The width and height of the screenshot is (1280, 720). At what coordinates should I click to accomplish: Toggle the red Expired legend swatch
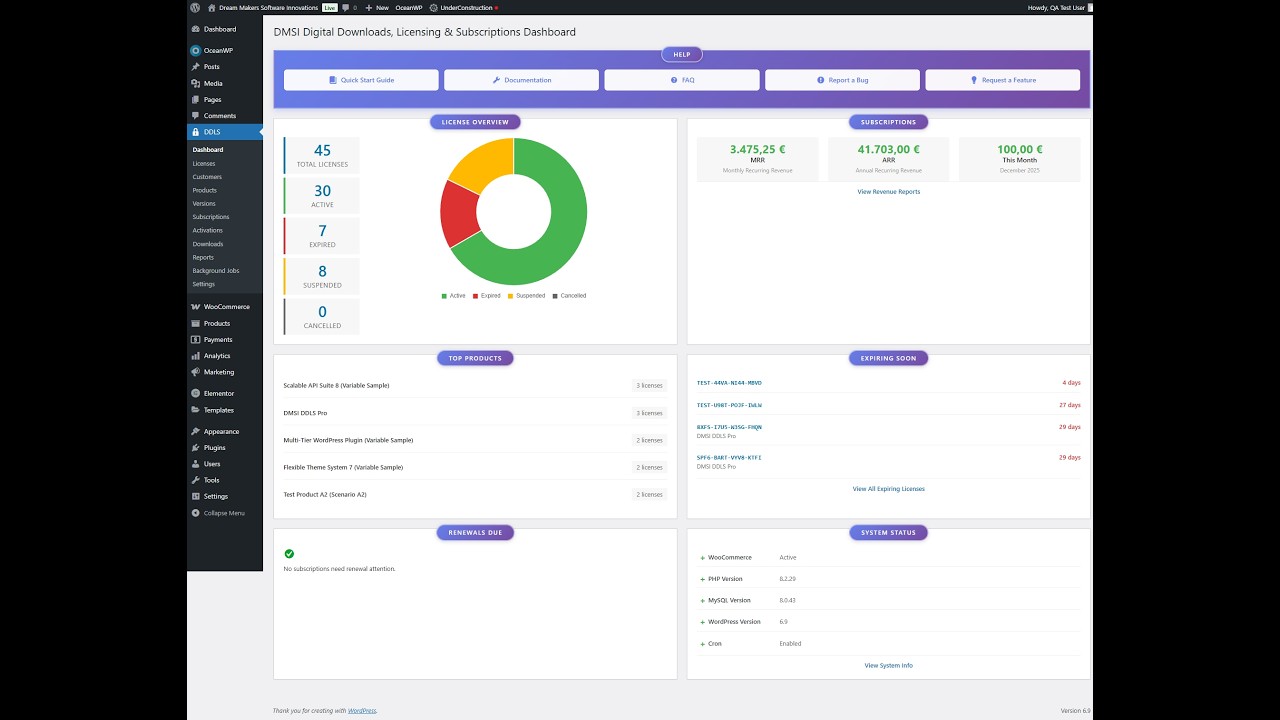coord(476,296)
